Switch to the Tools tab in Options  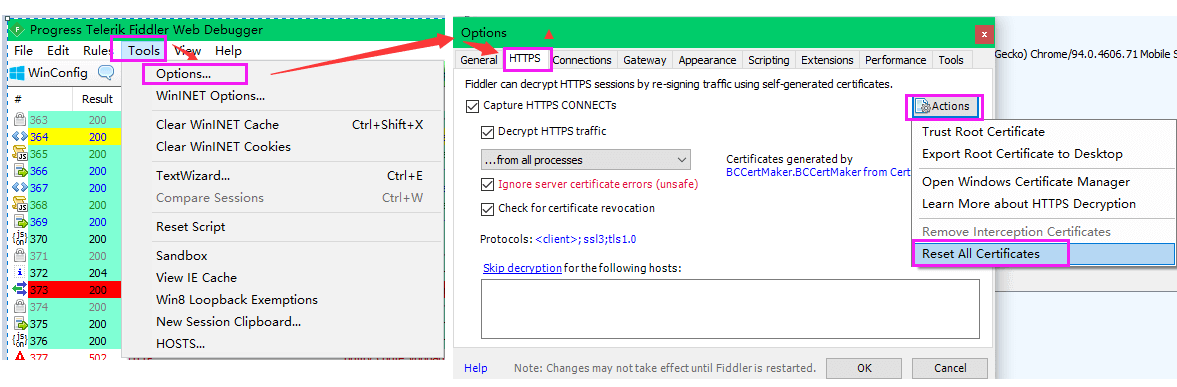tap(951, 60)
